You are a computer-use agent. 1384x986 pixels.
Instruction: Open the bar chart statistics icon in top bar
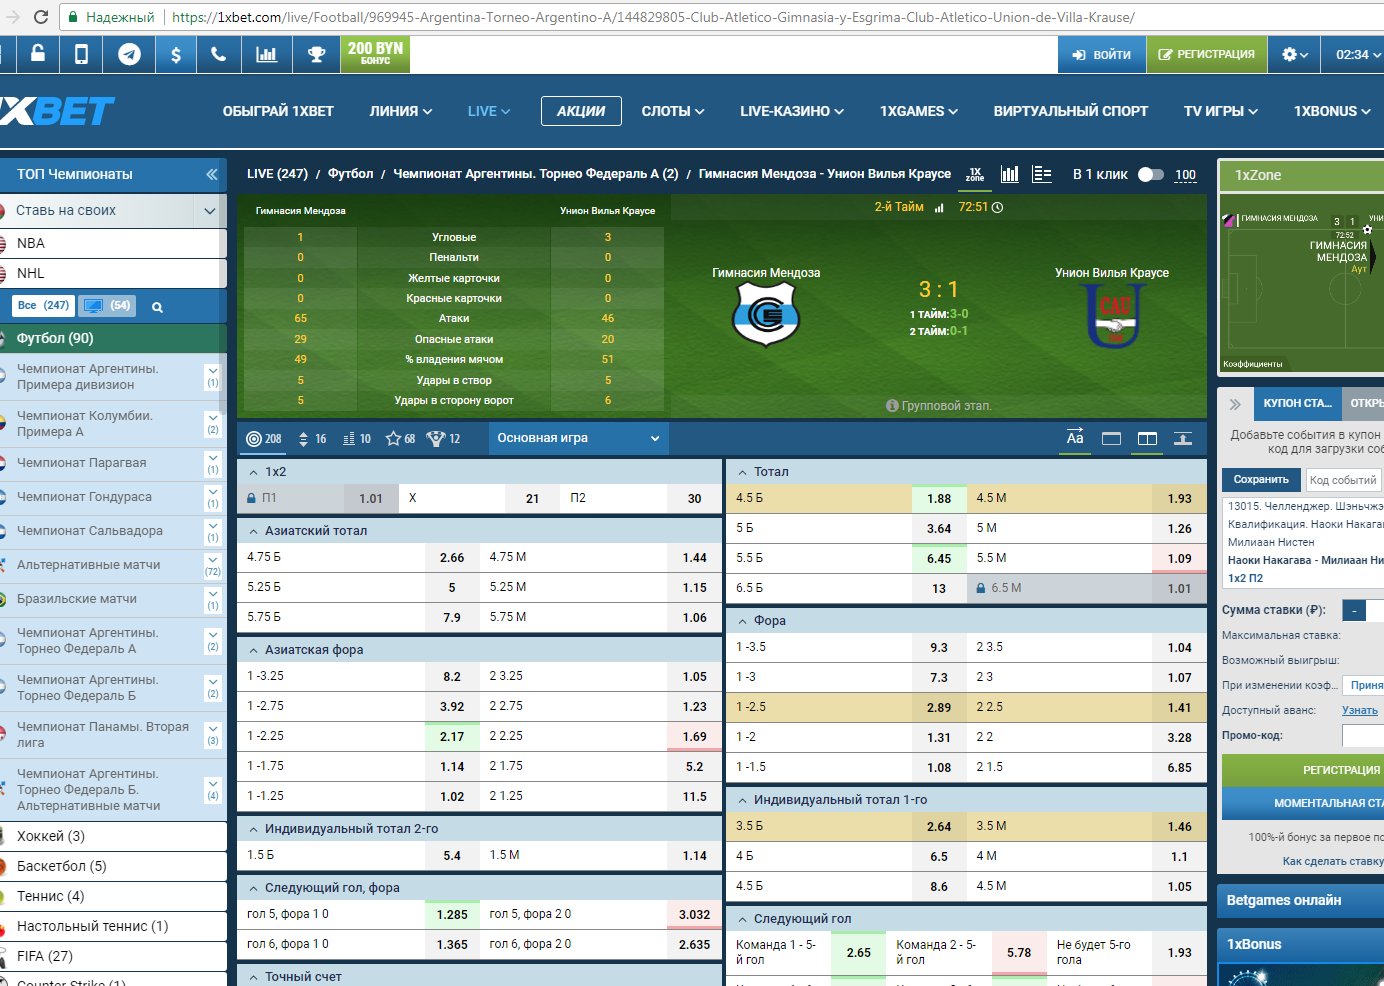(x=266, y=54)
